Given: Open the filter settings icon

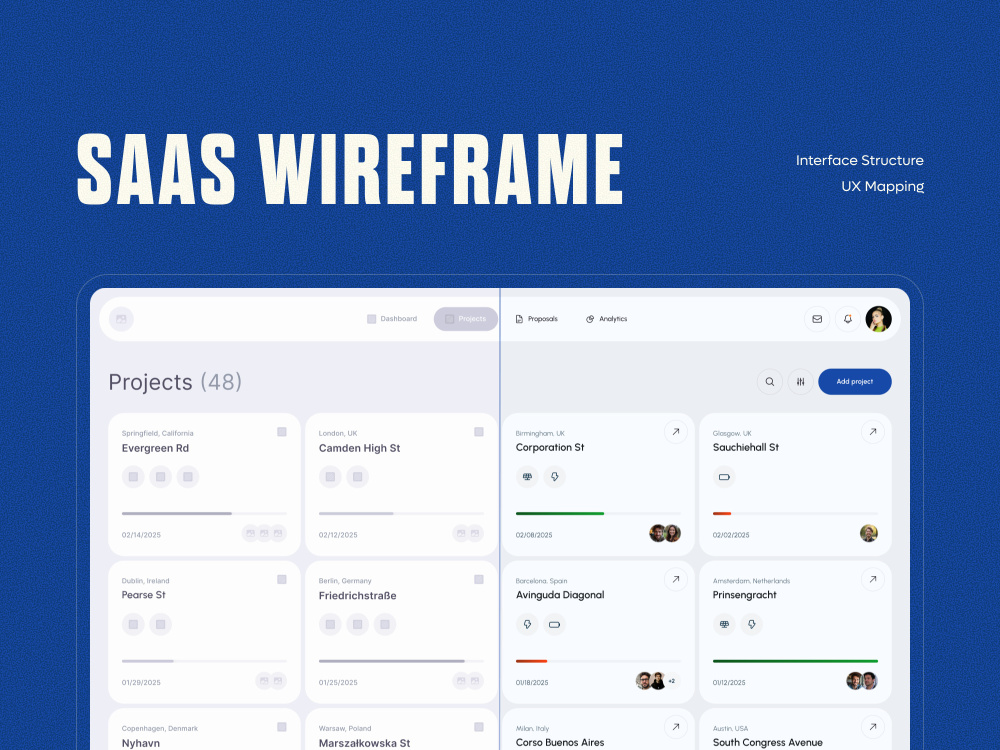Looking at the screenshot, I should 800,381.
